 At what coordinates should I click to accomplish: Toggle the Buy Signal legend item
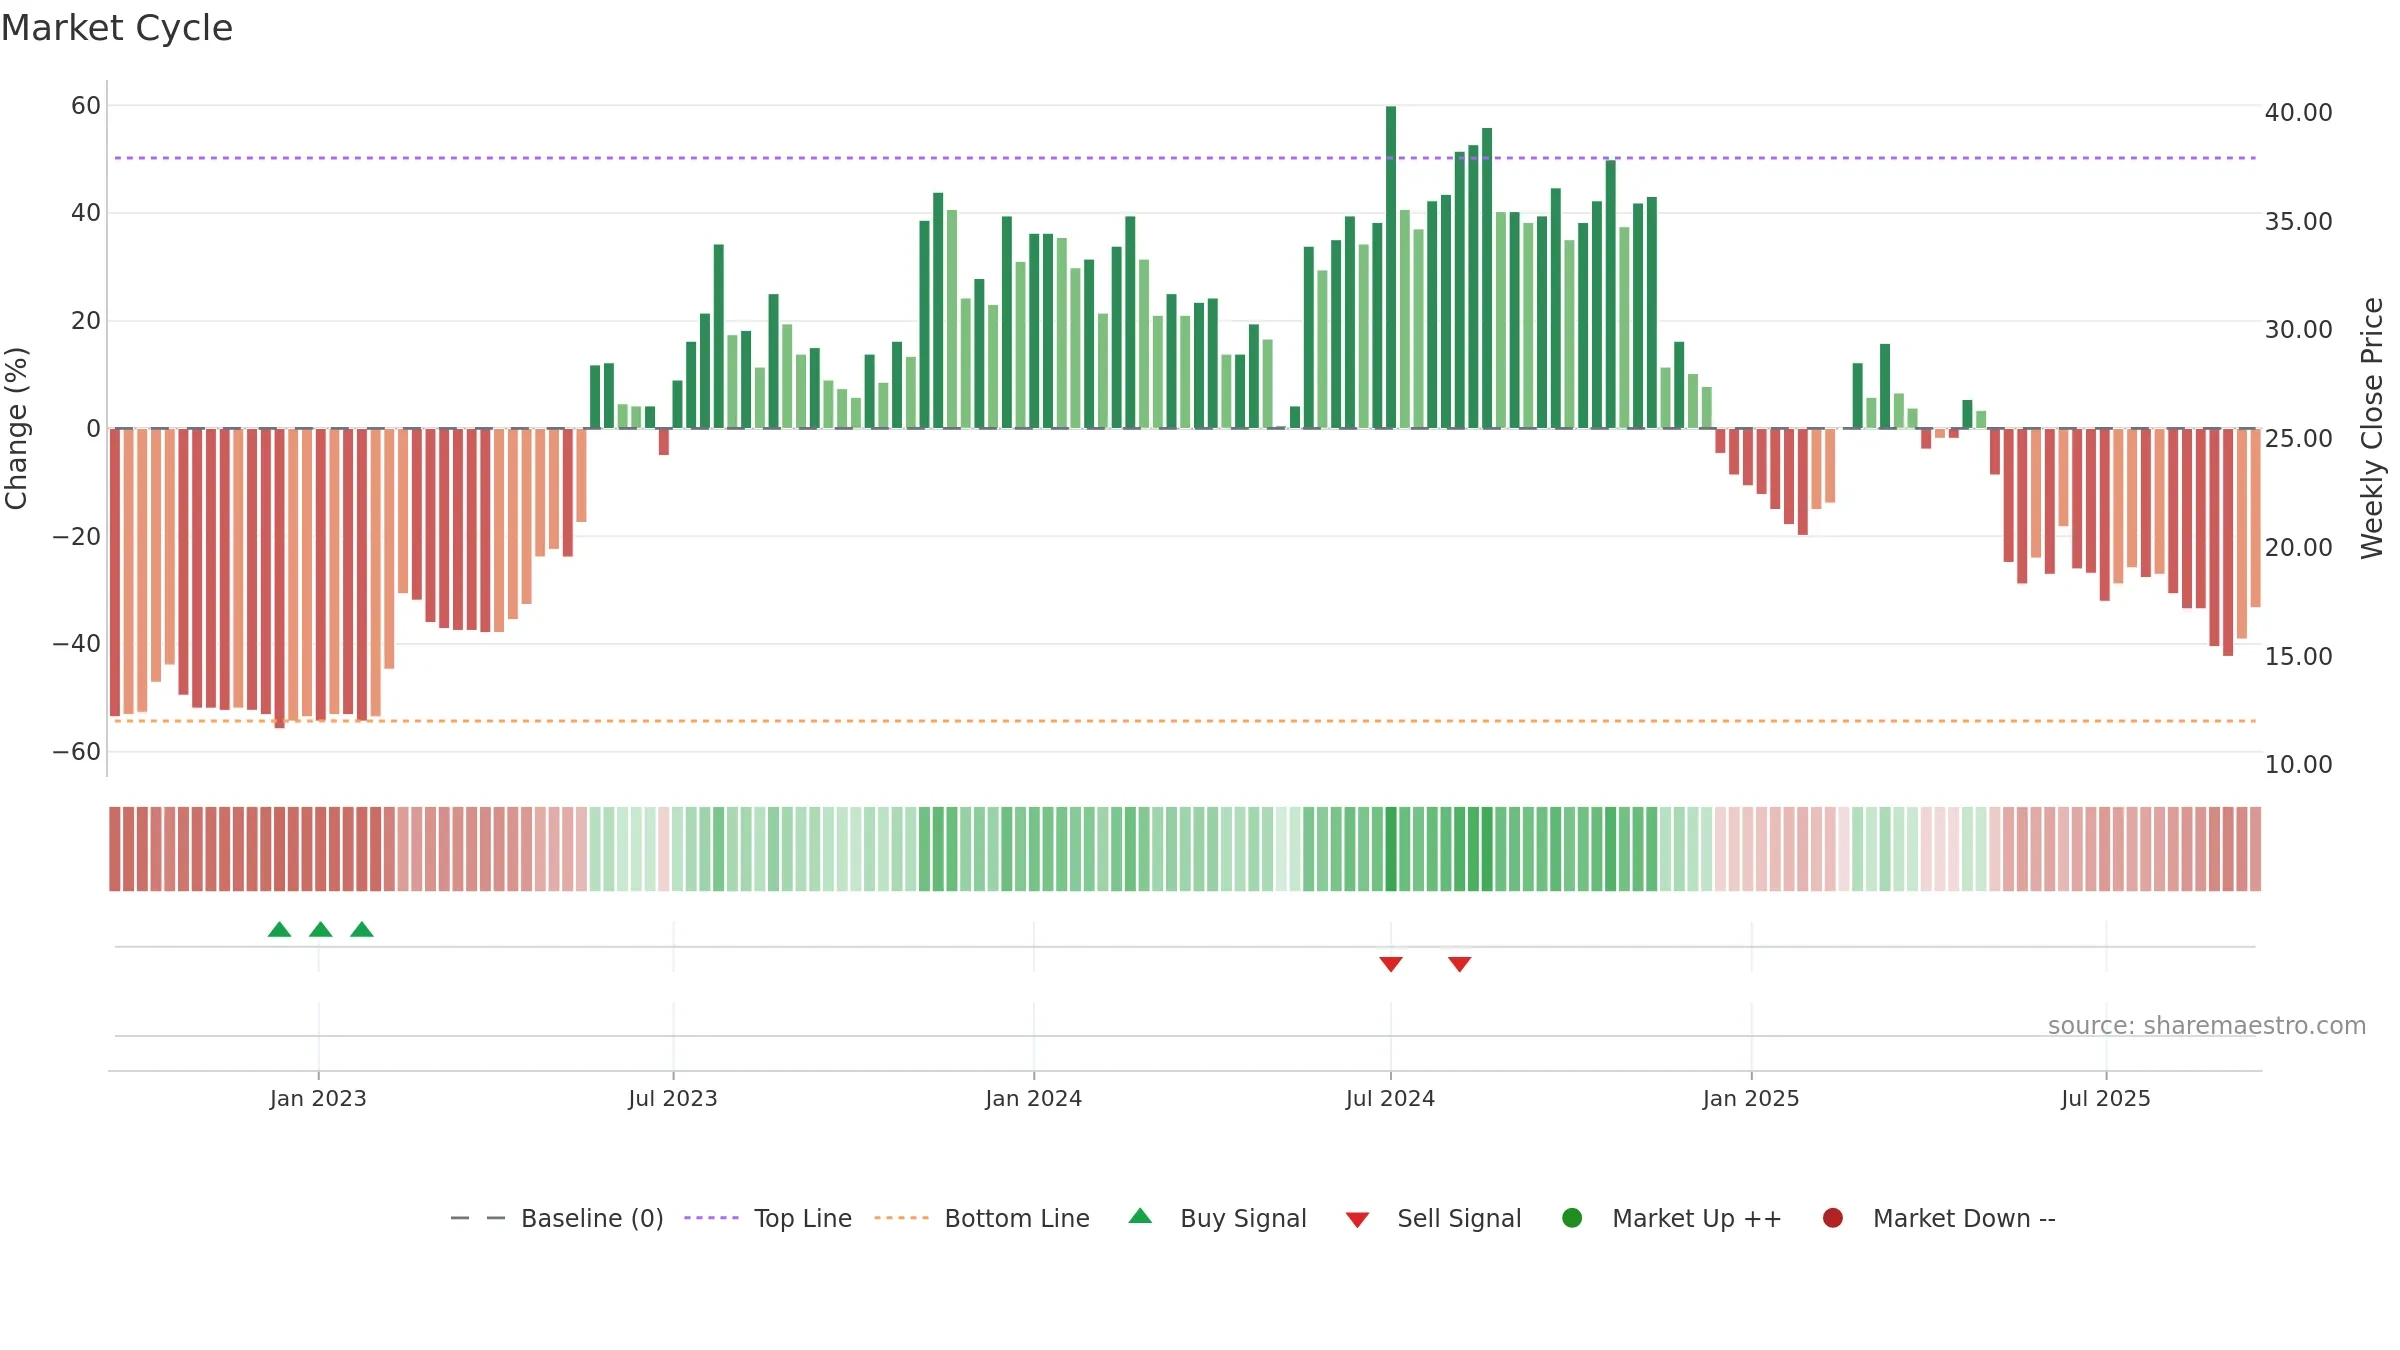click(x=1217, y=1218)
